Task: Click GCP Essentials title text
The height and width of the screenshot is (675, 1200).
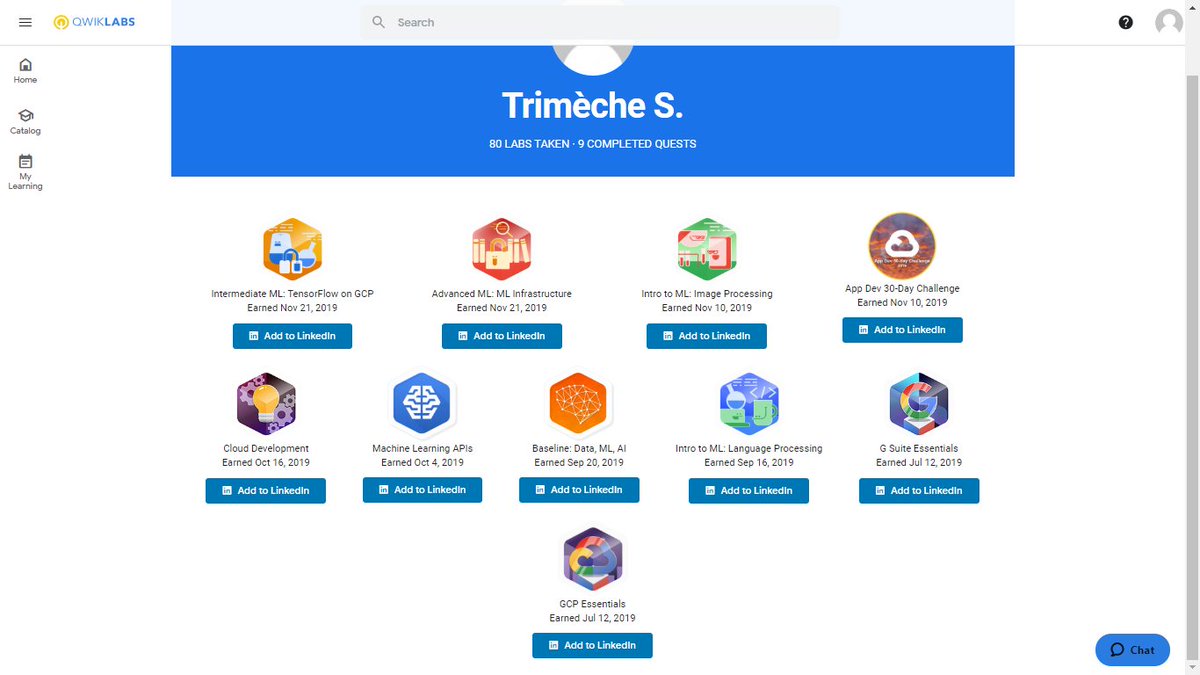Action: pyautogui.click(x=592, y=604)
